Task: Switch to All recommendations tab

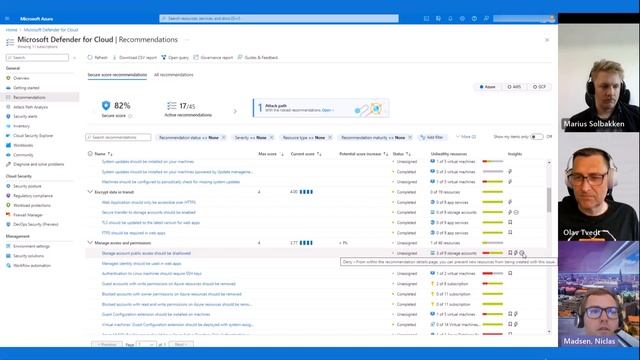Action: pyautogui.click(x=174, y=75)
